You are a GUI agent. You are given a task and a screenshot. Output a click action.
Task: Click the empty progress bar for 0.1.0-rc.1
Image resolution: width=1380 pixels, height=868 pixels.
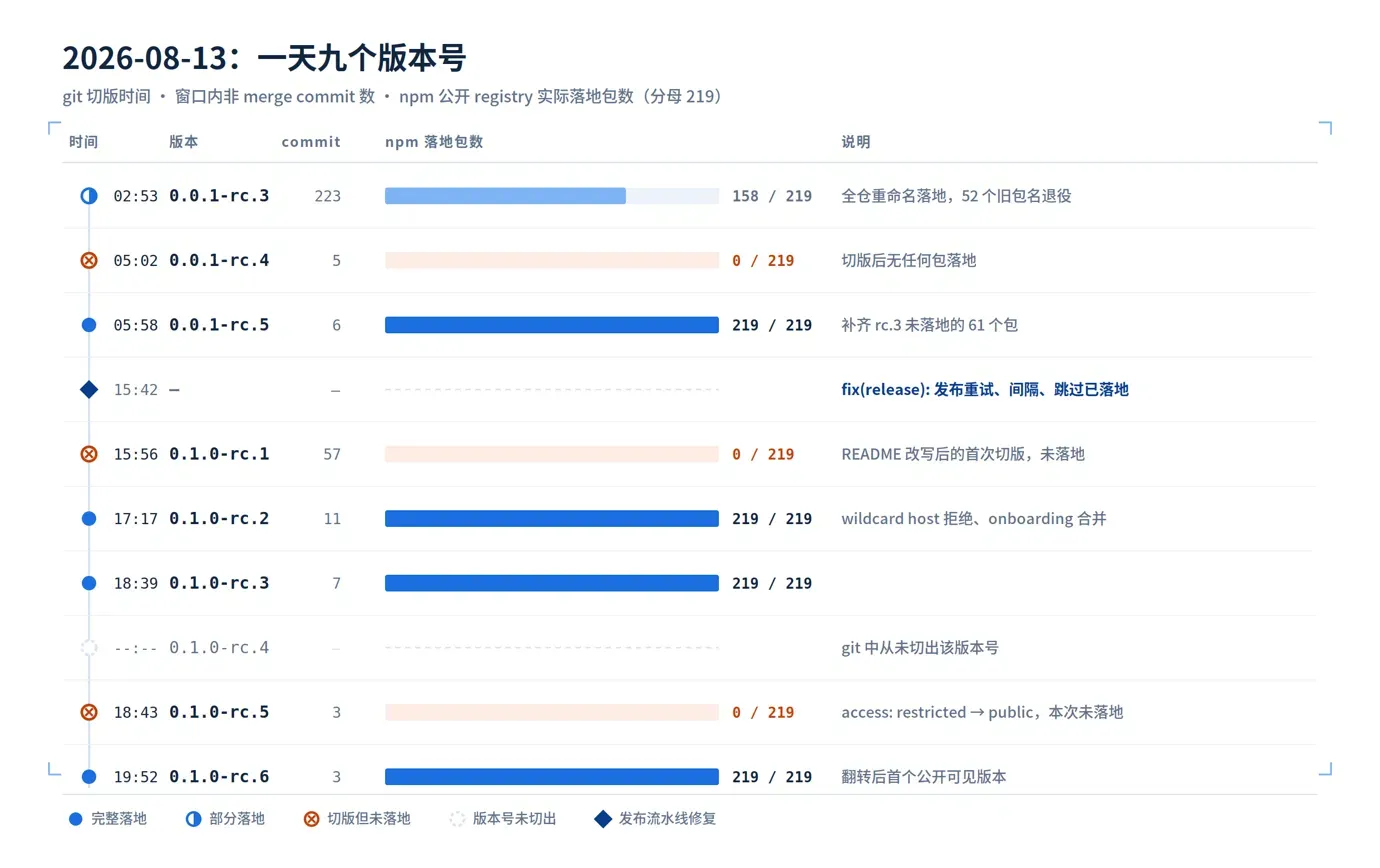click(x=552, y=454)
